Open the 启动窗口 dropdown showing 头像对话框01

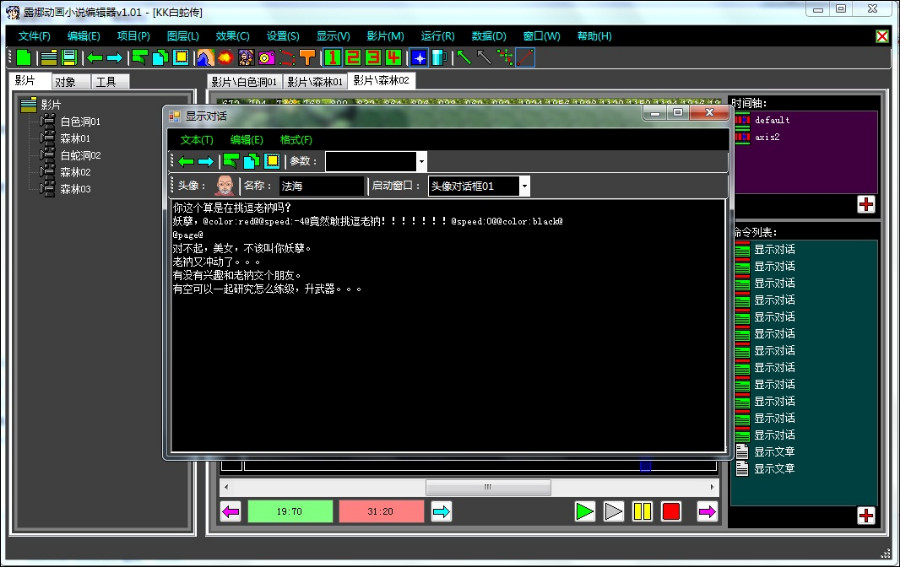click(x=524, y=186)
